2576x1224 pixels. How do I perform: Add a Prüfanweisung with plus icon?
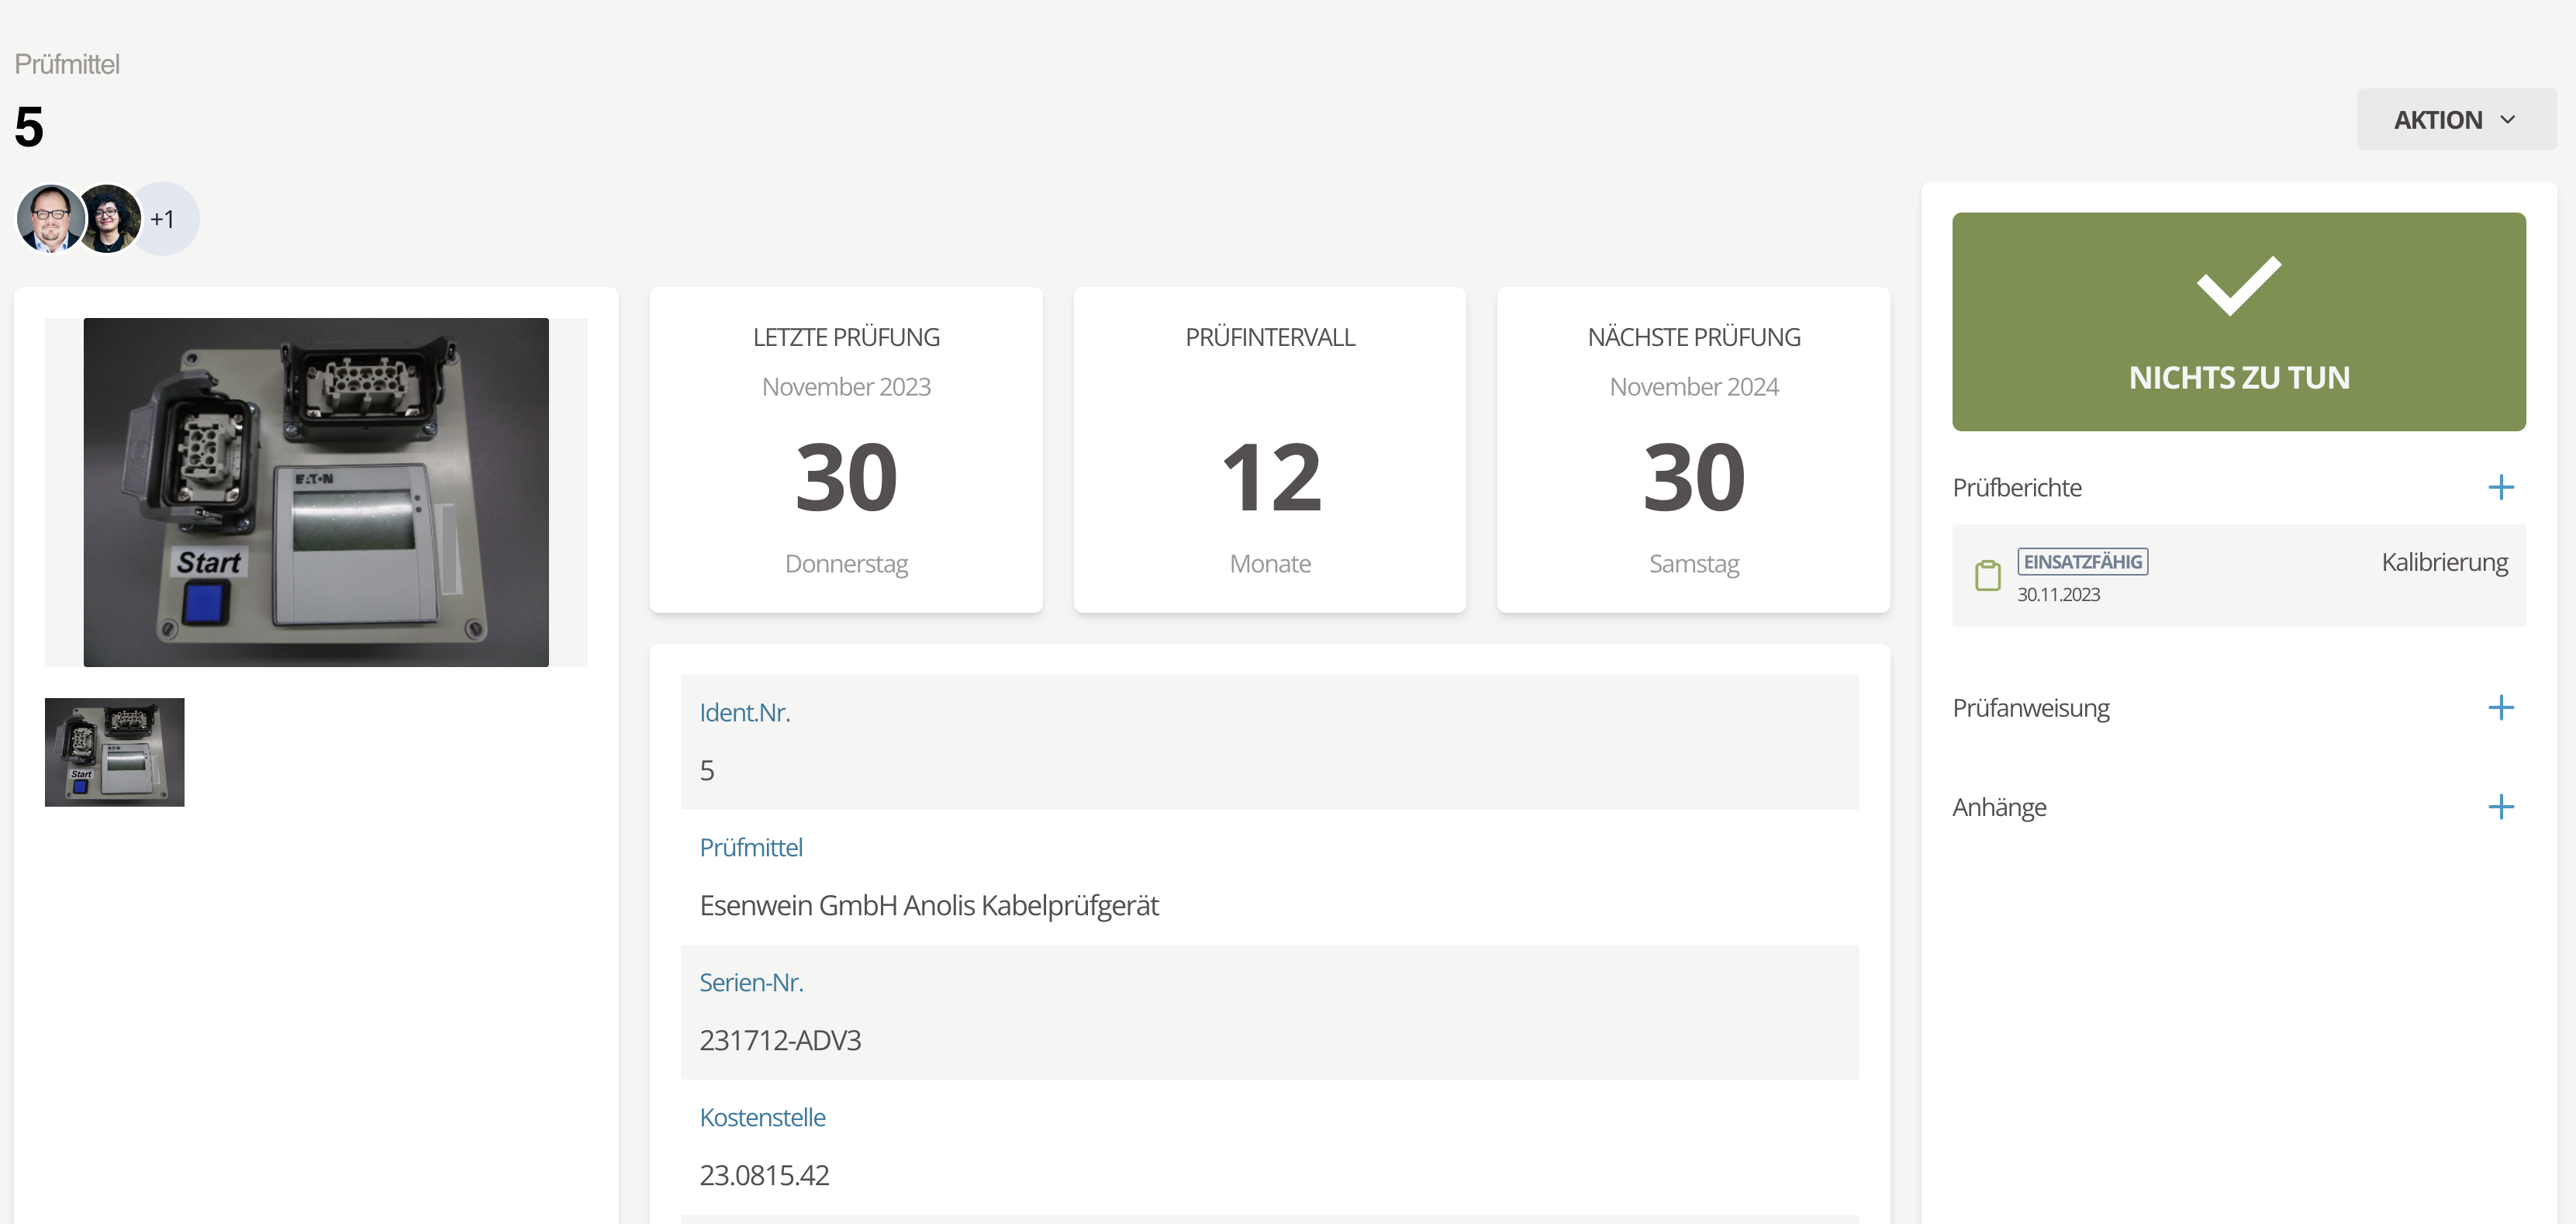coord(2500,708)
